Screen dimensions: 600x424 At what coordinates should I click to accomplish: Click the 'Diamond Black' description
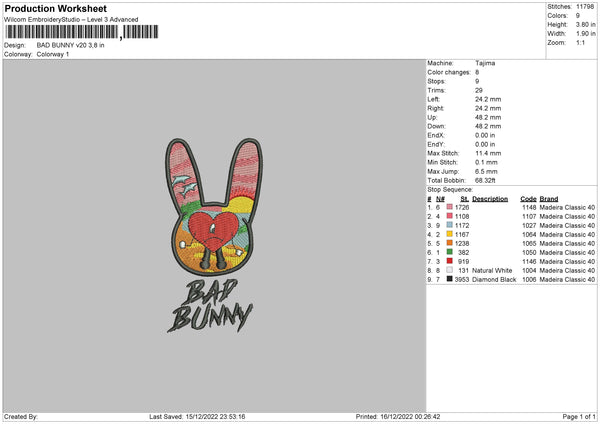(x=494, y=280)
